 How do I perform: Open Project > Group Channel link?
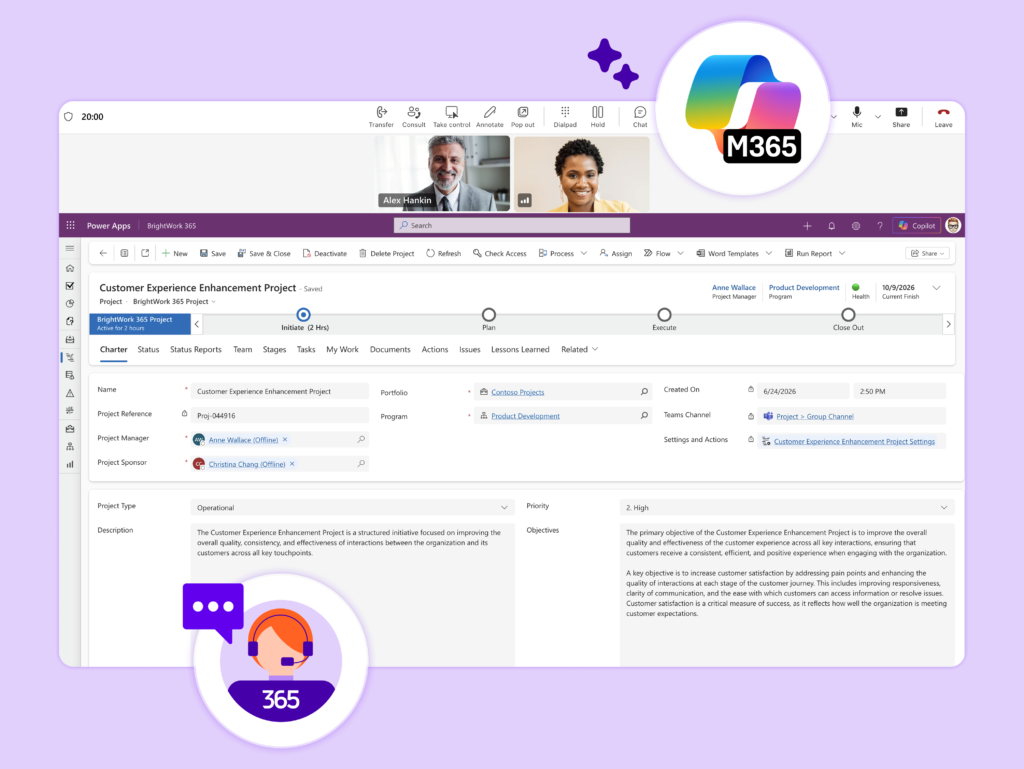(814, 416)
